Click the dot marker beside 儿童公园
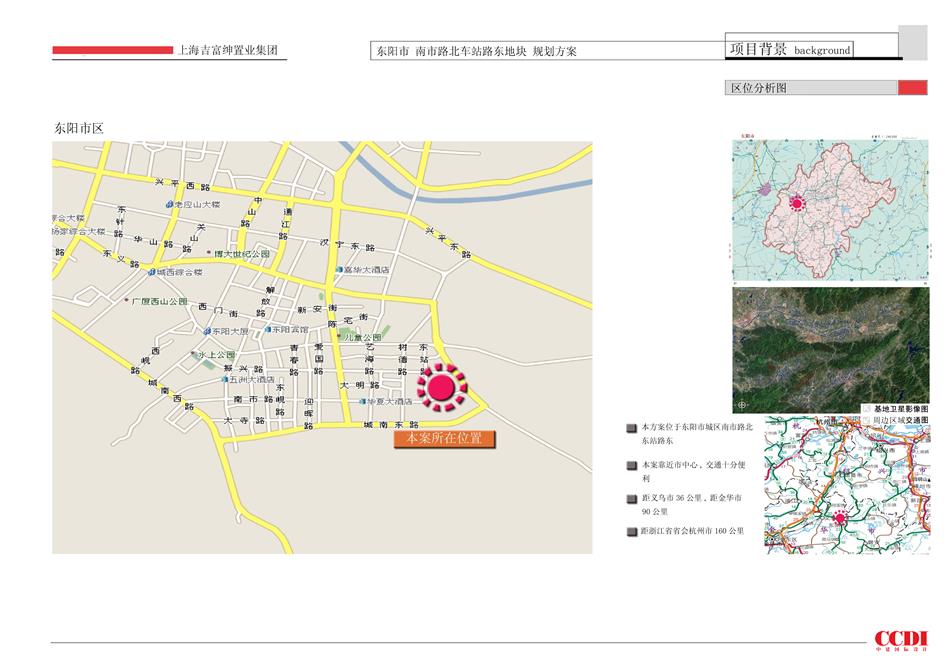This screenshot has width=950, height=671. pos(339,337)
